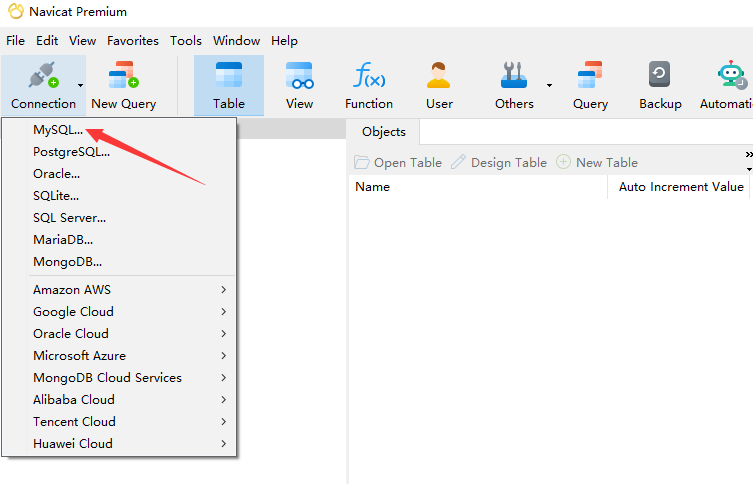This screenshot has height=484, width=753.
Task: Open the Favorites menu
Action: pyautogui.click(x=133, y=41)
